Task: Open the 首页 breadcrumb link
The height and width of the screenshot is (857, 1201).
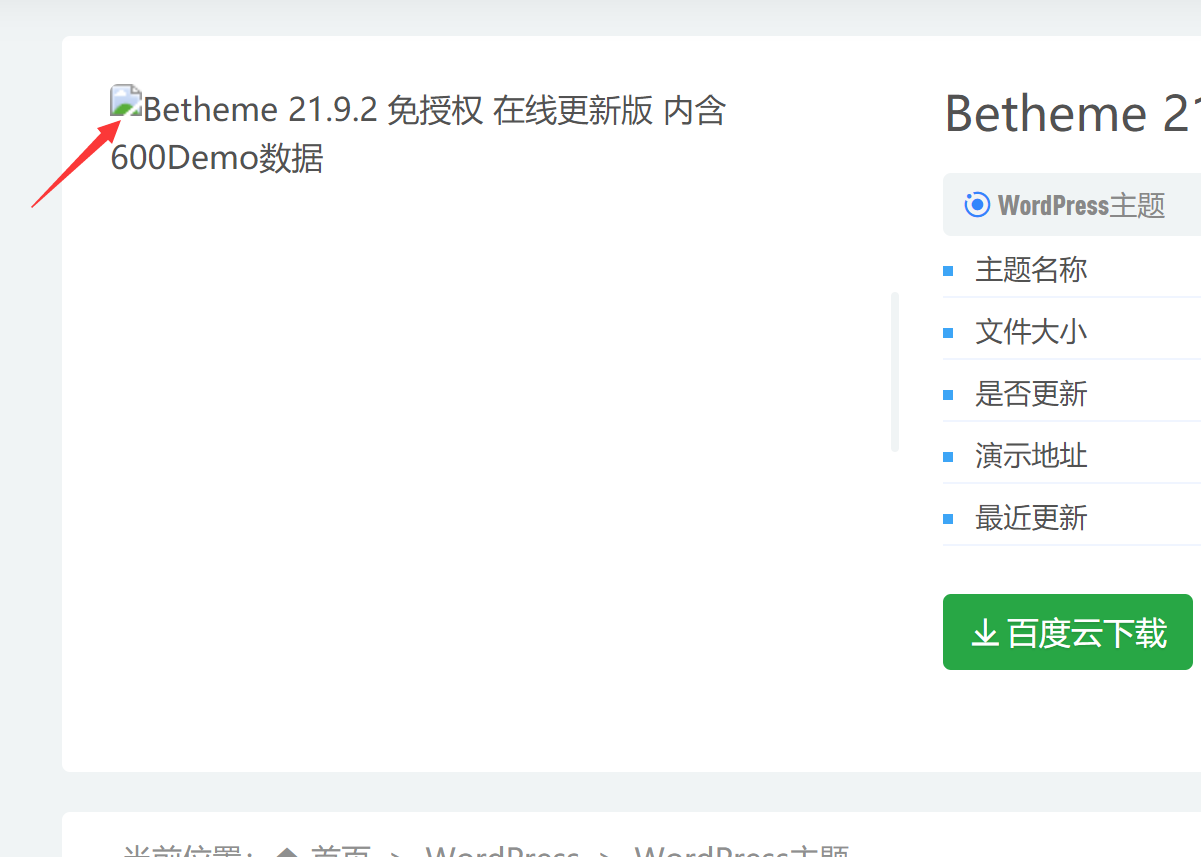Action: [339, 852]
